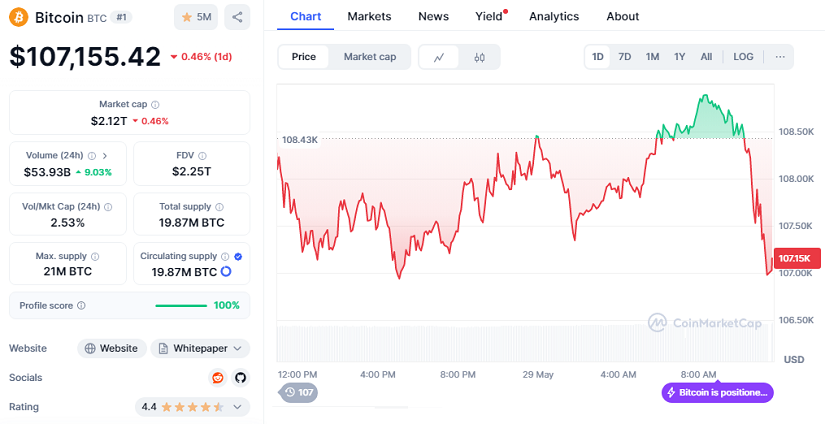Image resolution: width=825 pixels, height=424 pixels.
Task: Click the 0.46% (1d) price change indicator
Action: click(201, 57)
